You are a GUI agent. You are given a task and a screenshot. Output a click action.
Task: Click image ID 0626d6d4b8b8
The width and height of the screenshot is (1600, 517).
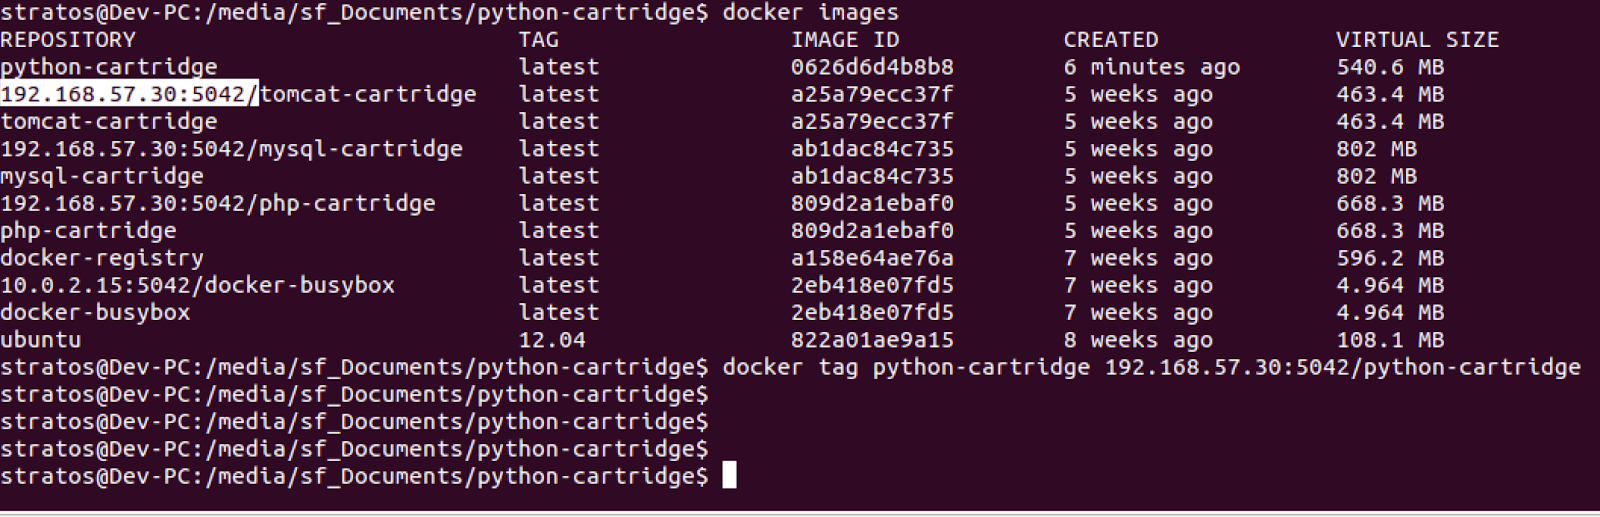pyautogui.click(x=872, y=67)
